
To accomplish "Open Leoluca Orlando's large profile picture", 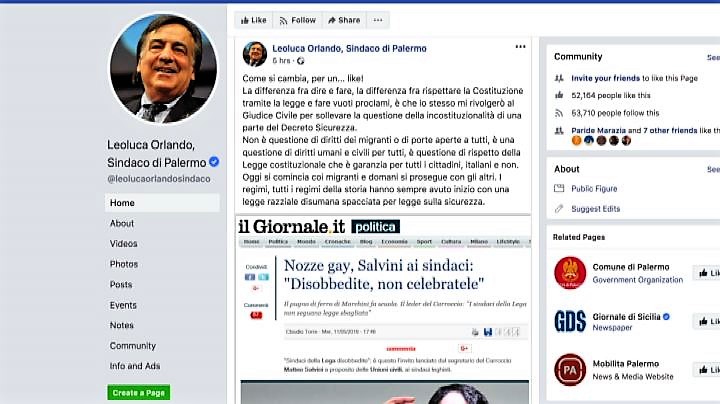I will 163,68.
